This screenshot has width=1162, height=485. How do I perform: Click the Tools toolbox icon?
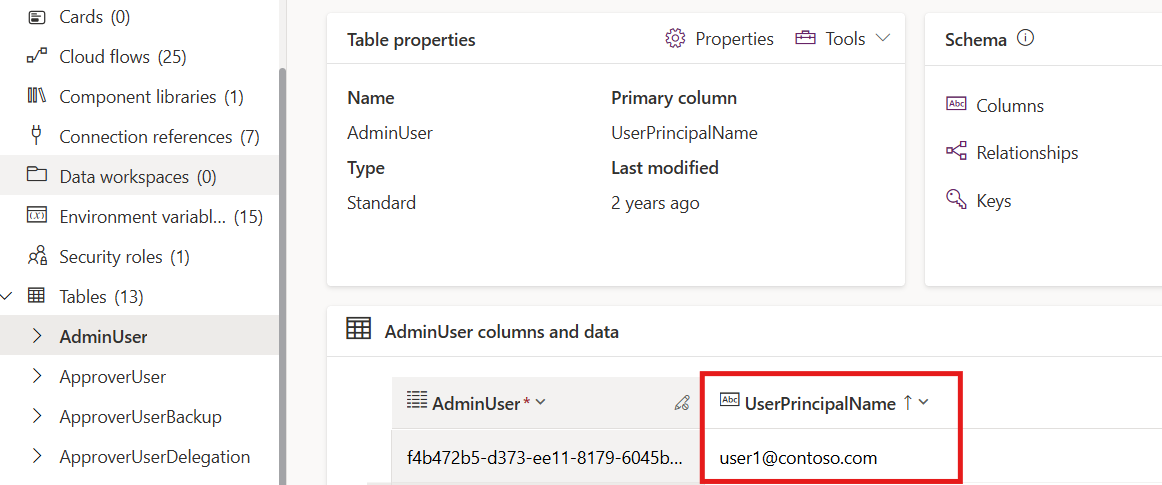tap(805, 39)
